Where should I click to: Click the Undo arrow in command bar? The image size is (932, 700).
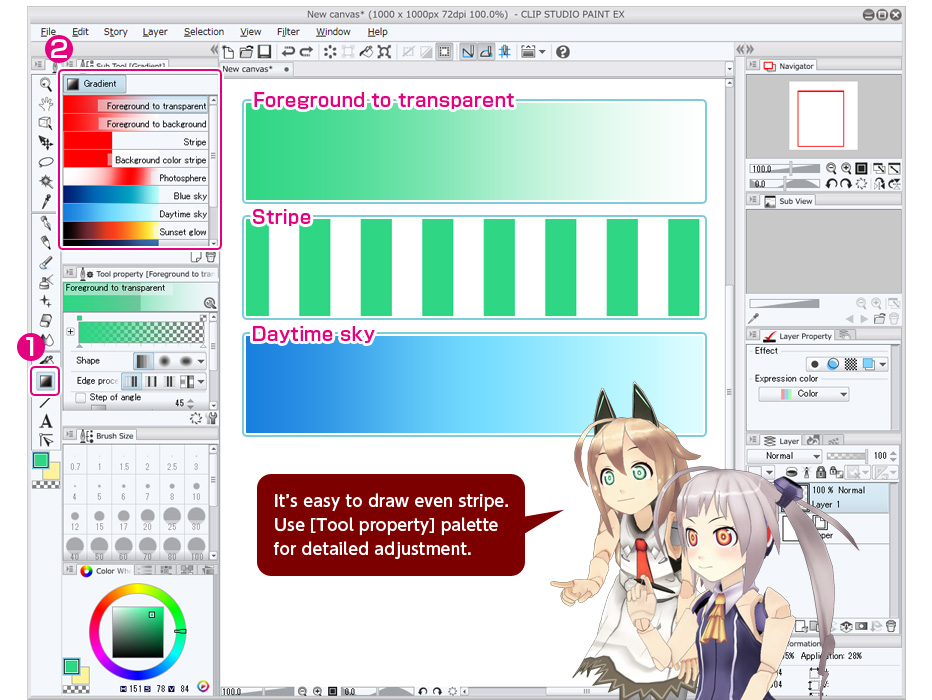click(288, 52)
